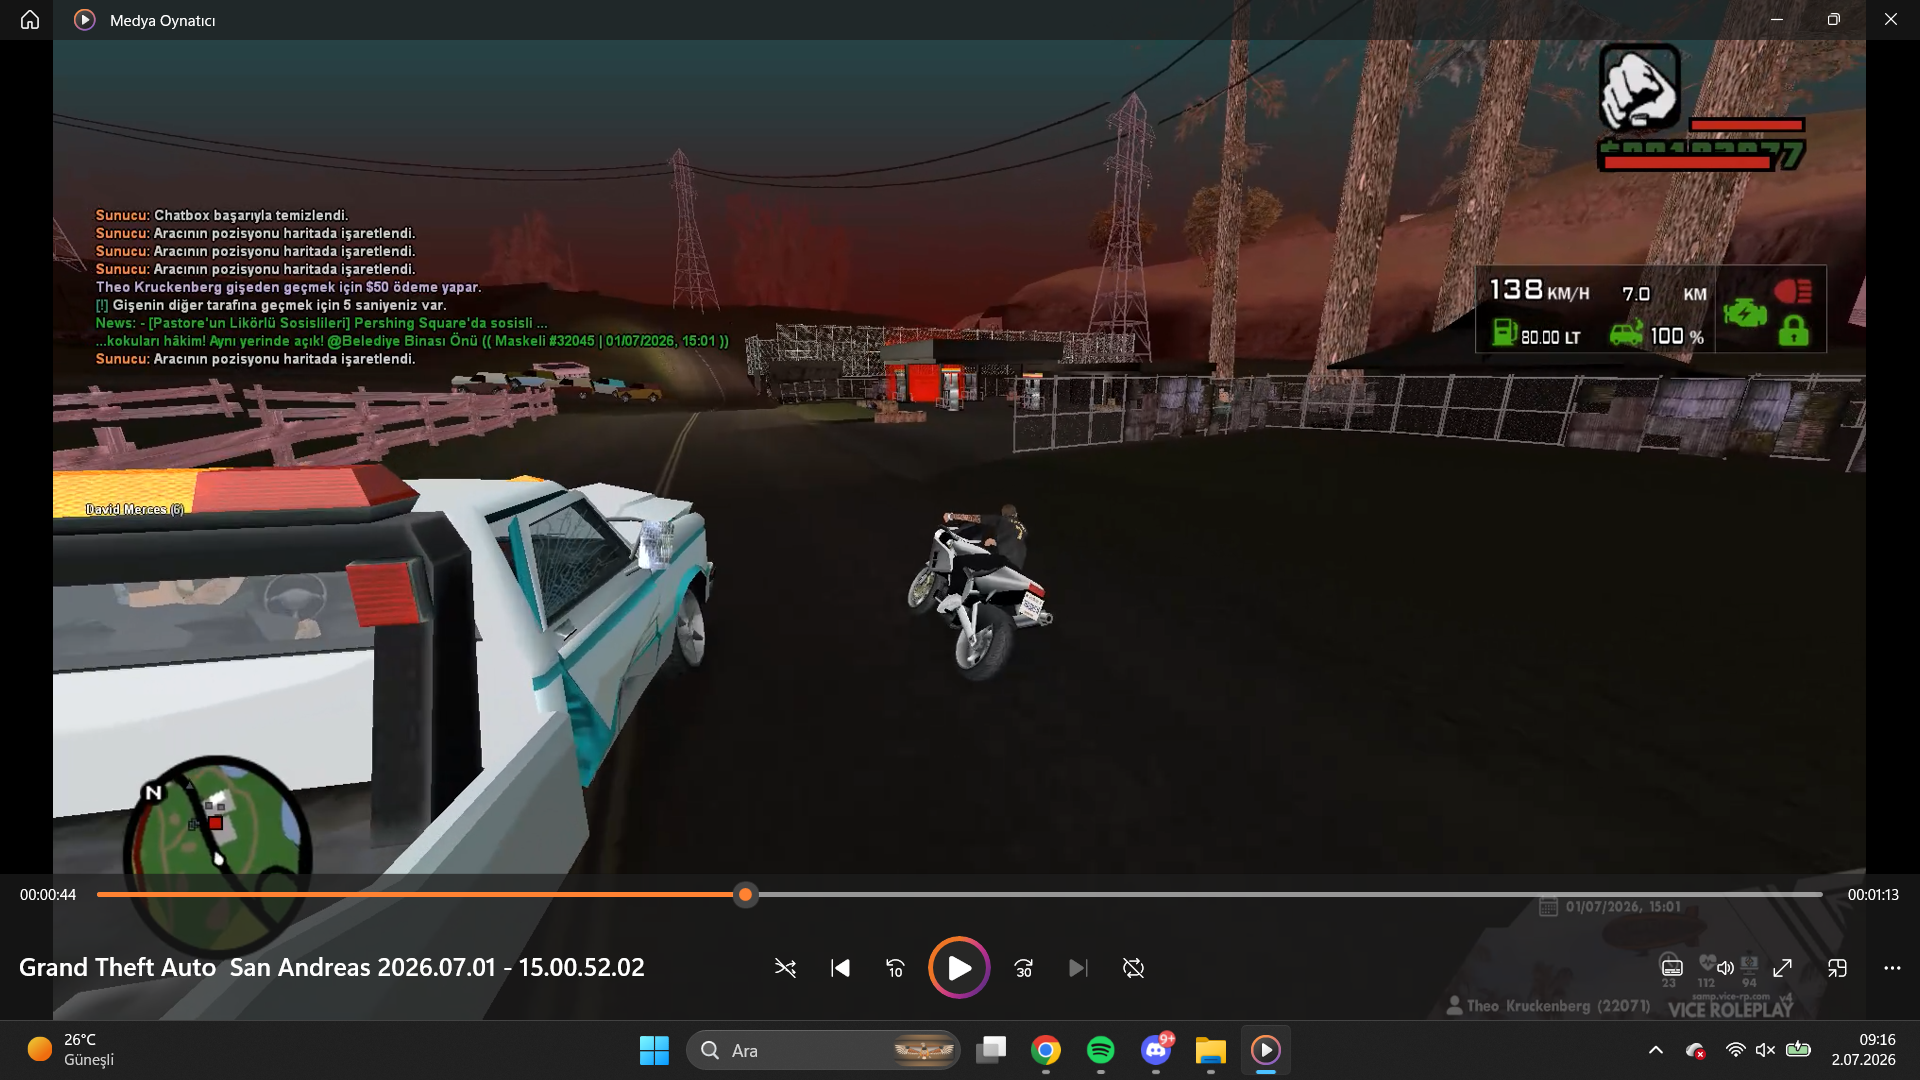Click the OneDrive tray icon
Screen dimensions: 1920x1080
coord(1695,1050)
